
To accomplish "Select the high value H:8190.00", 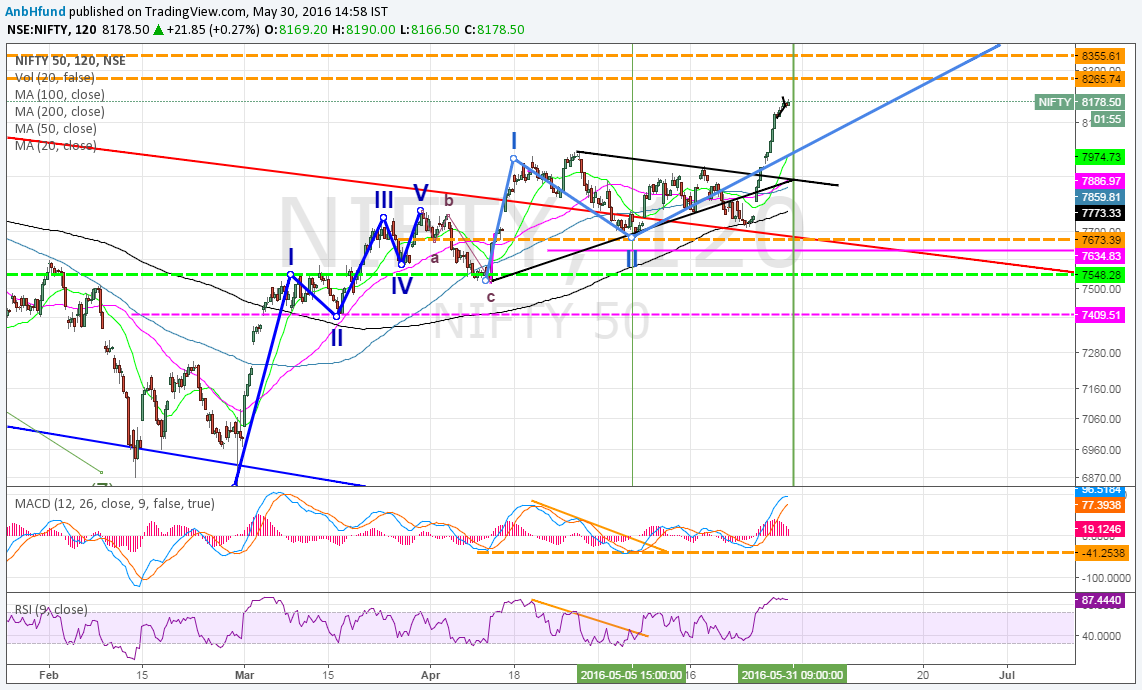I will coord(364,30).
